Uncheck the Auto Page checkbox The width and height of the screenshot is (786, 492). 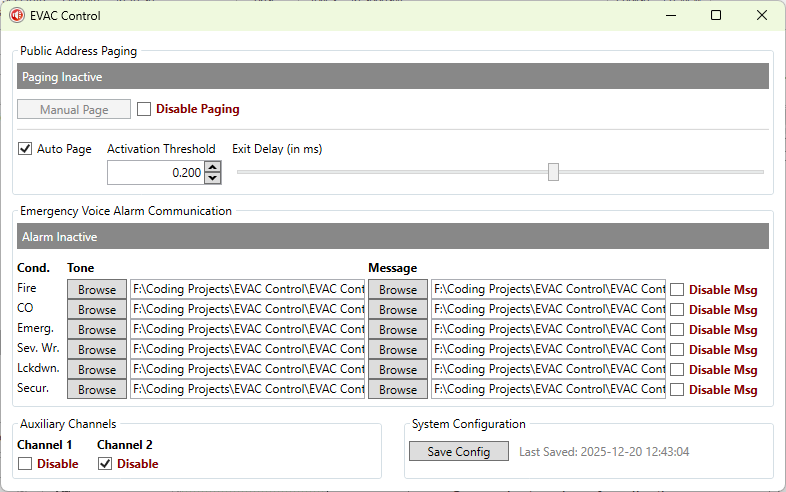pos(25,149)
